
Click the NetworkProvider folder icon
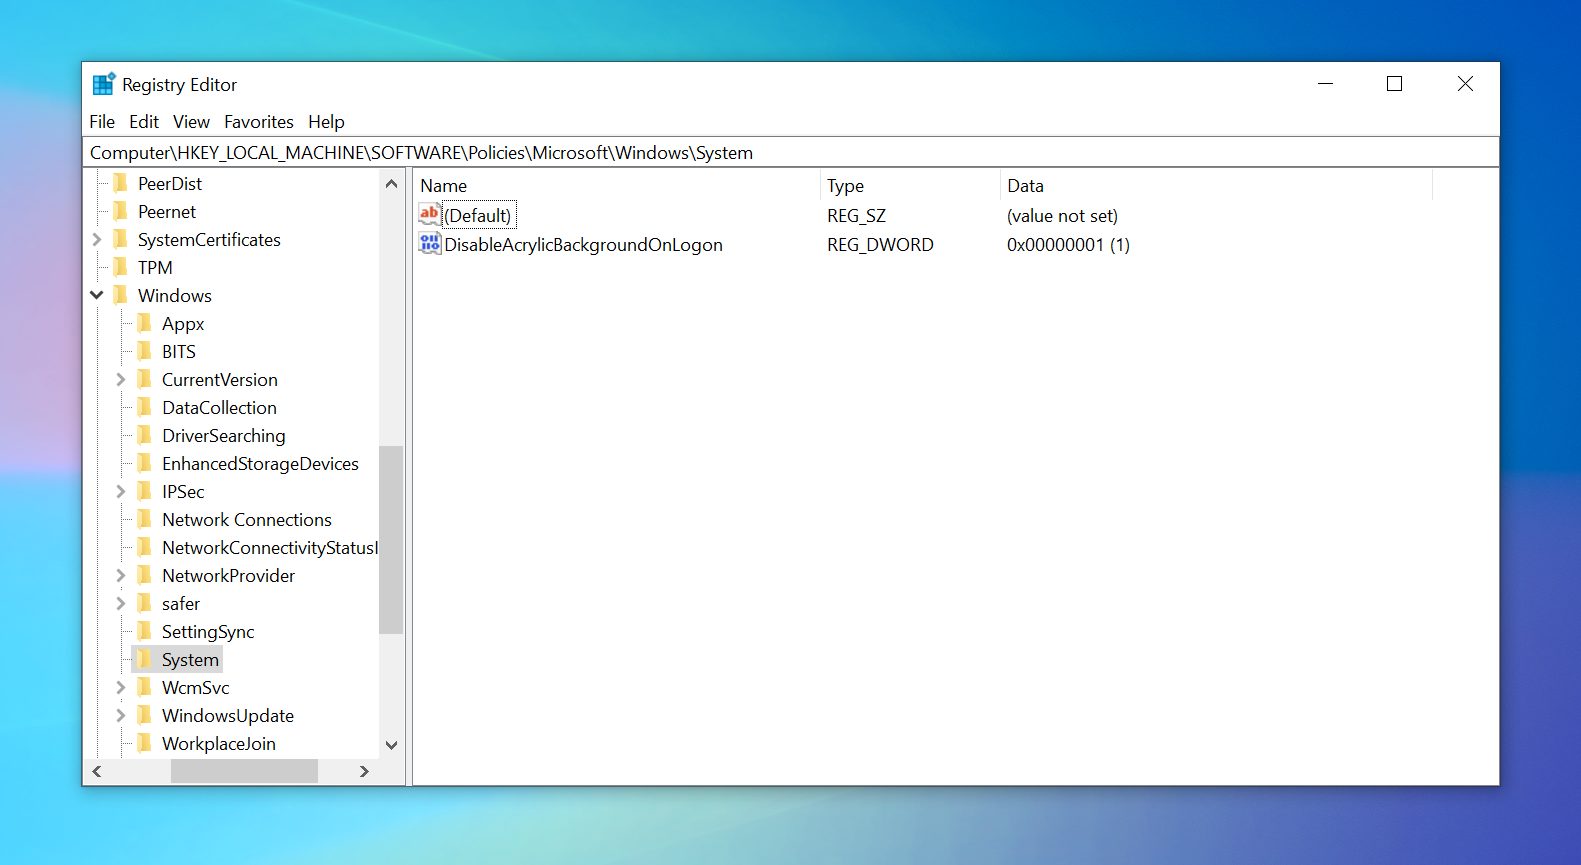click(145, 575)
